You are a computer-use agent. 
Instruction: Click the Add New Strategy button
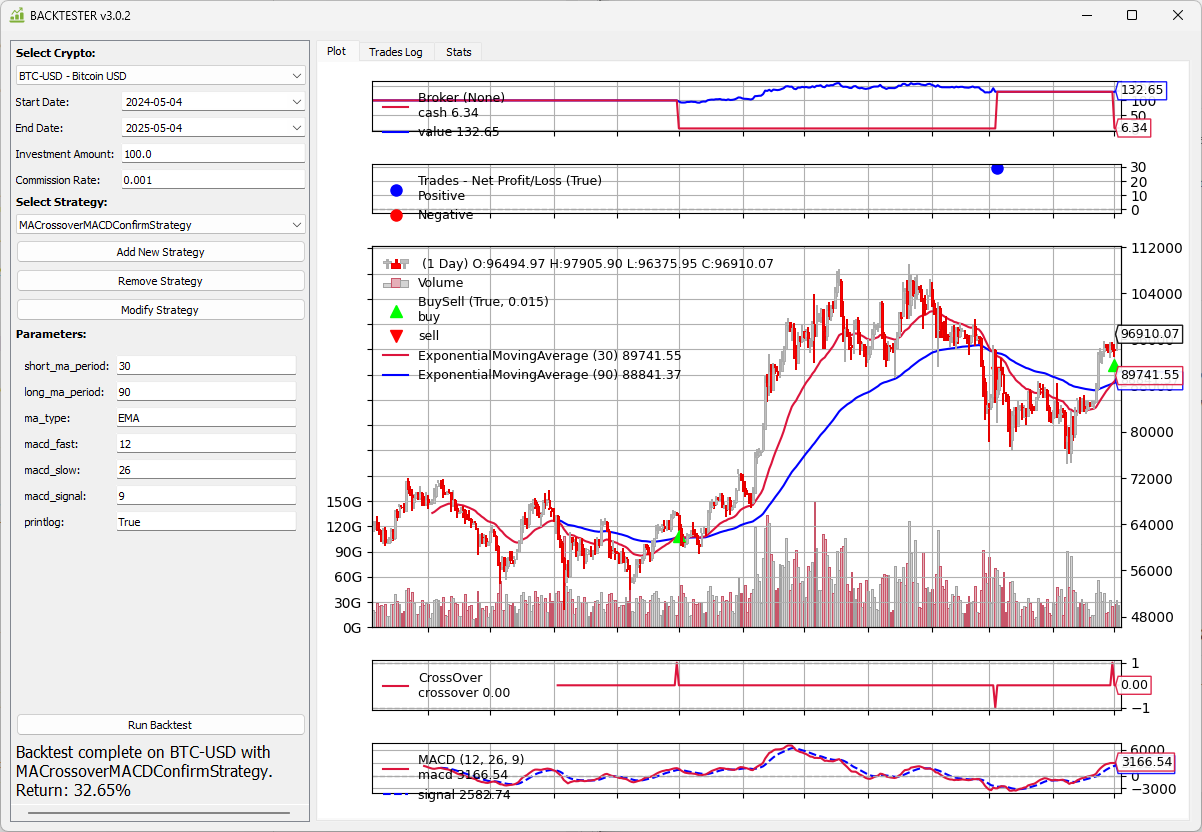[x=160, y=252]
